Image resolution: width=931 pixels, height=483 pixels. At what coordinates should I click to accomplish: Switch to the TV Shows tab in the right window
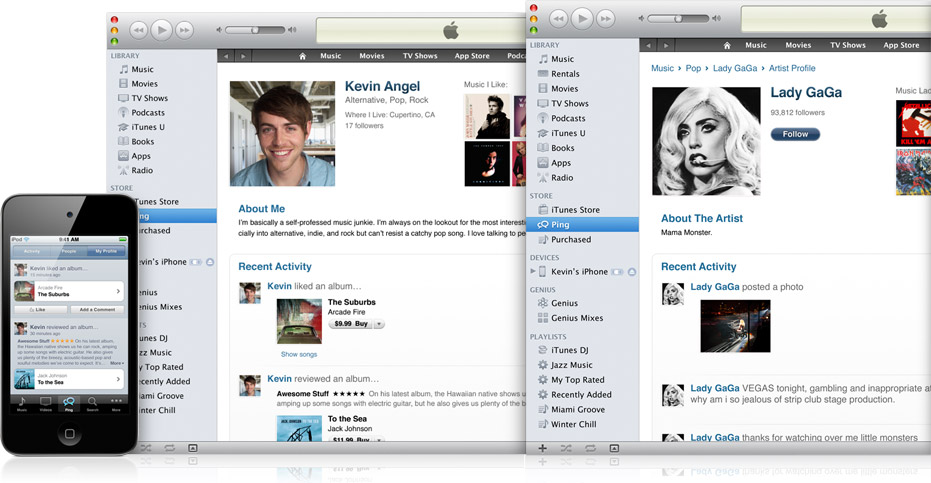[x=846, y=45]
